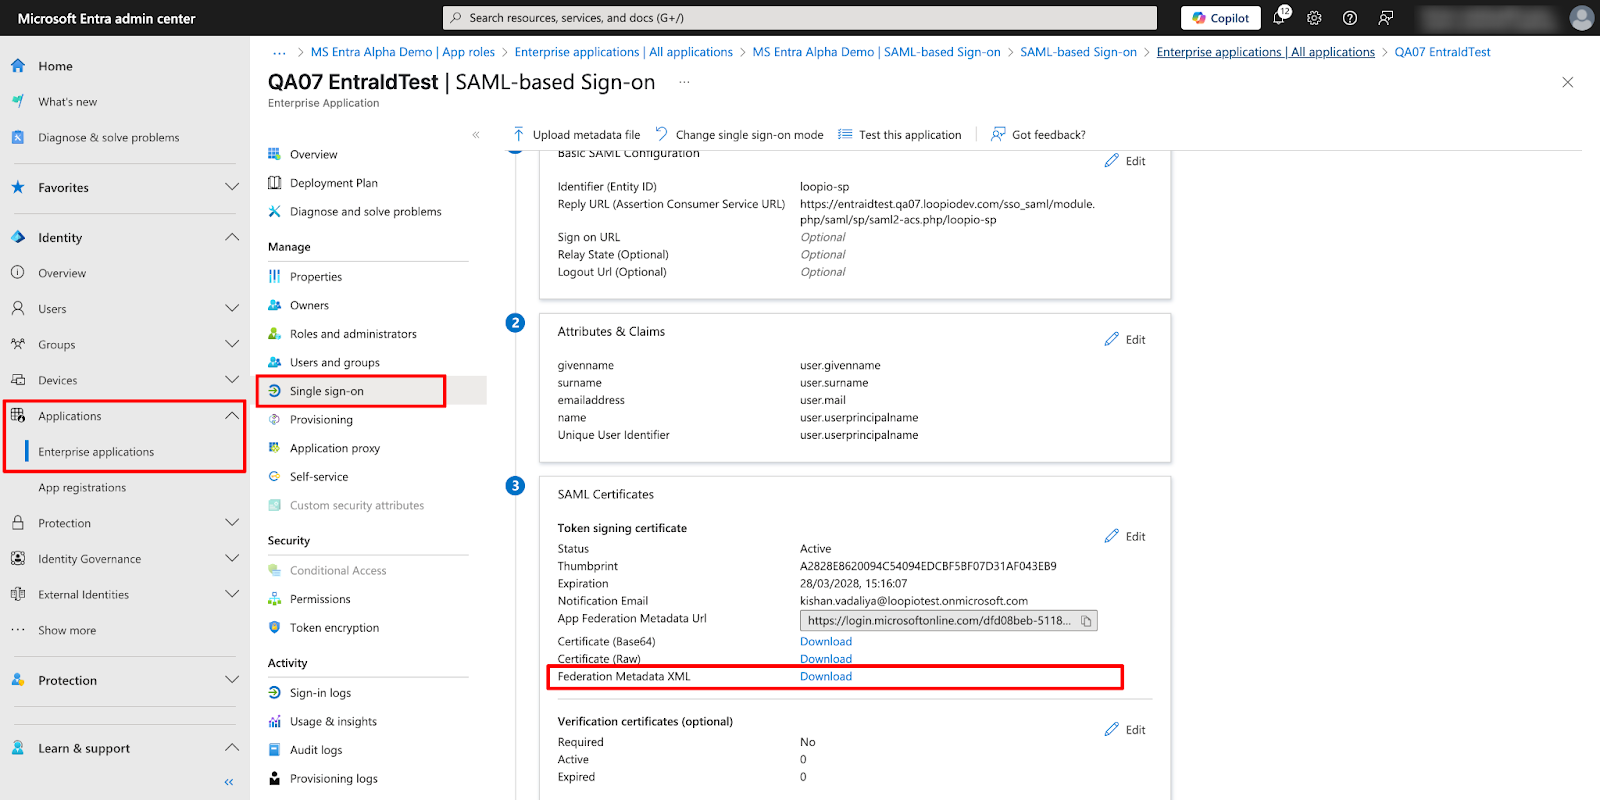Download Certificate (Base64)

coord(826,642)
